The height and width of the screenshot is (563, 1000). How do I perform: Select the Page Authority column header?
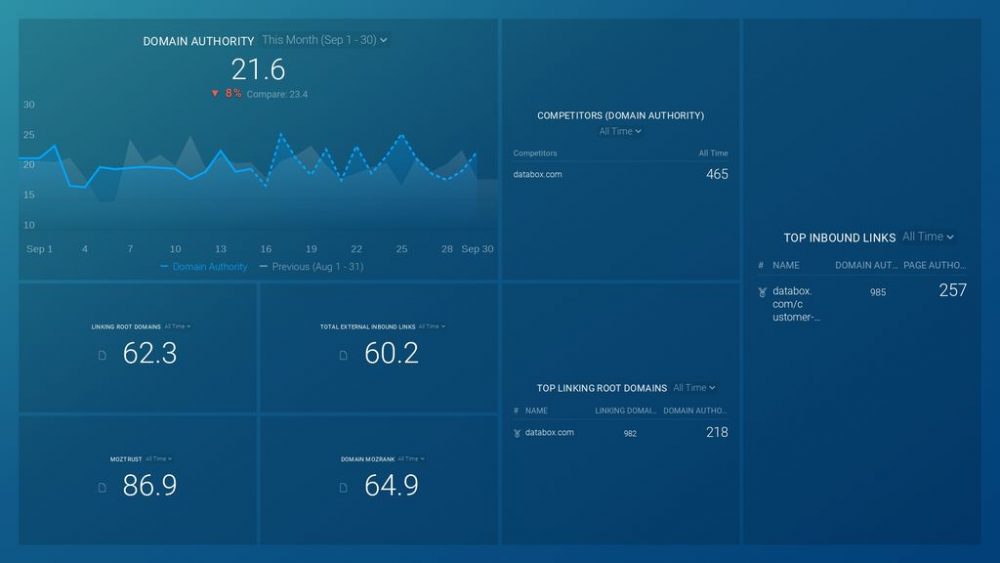(935, 266)
